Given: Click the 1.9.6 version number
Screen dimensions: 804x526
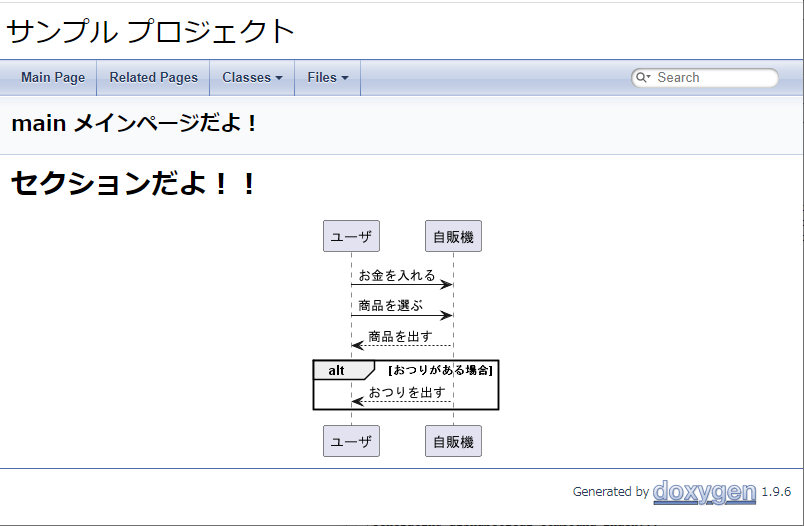Looking at the screenshot, I should (776, 492).
